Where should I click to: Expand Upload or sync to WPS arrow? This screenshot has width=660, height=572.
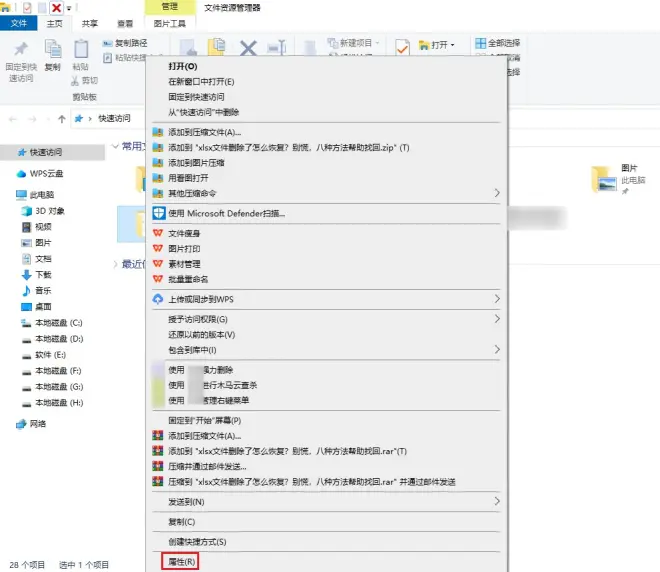[x=497, y=299]
